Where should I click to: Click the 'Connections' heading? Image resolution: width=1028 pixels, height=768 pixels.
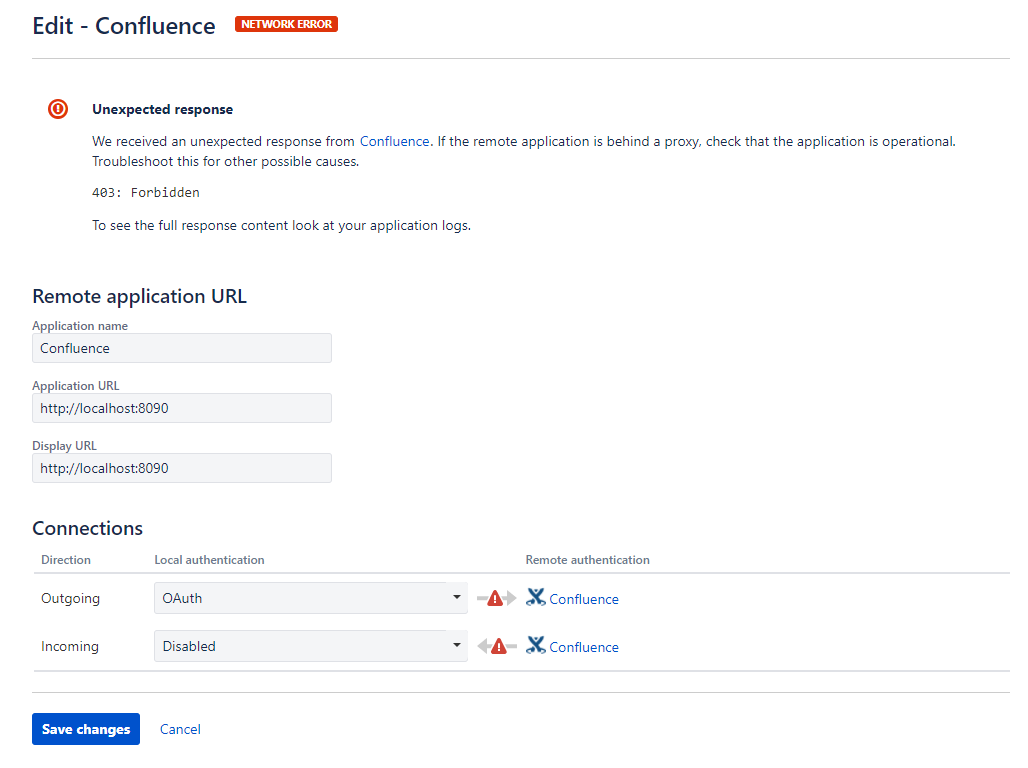click(87, 529)
